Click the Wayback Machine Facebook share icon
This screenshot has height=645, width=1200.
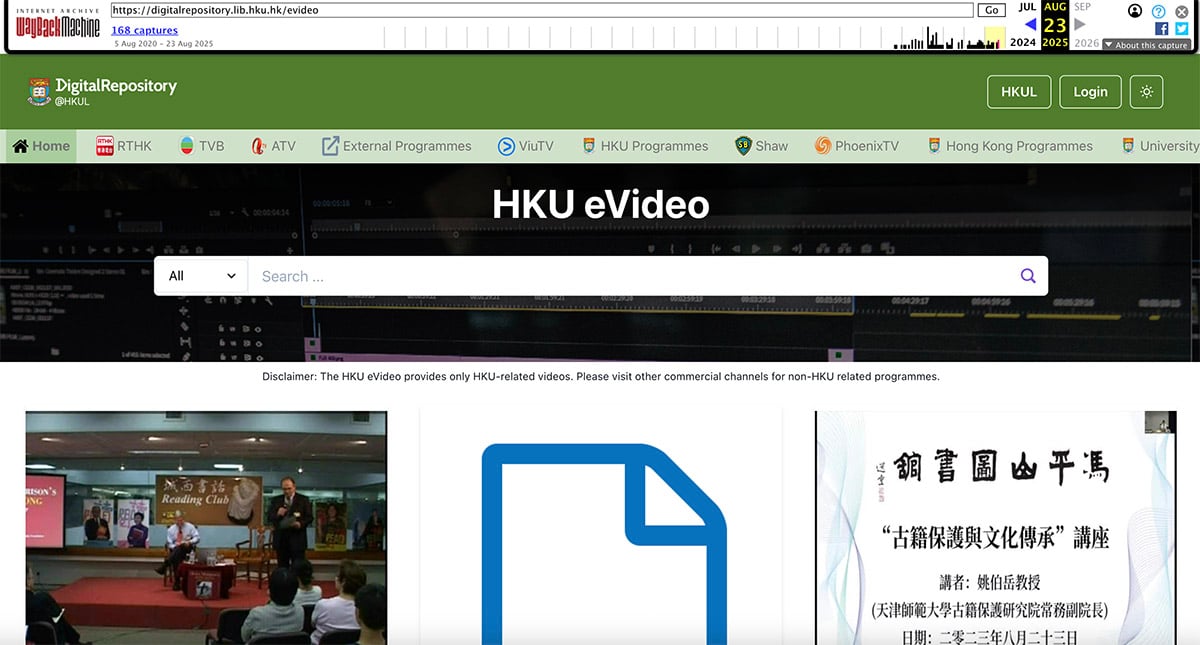pos(1162,29)
